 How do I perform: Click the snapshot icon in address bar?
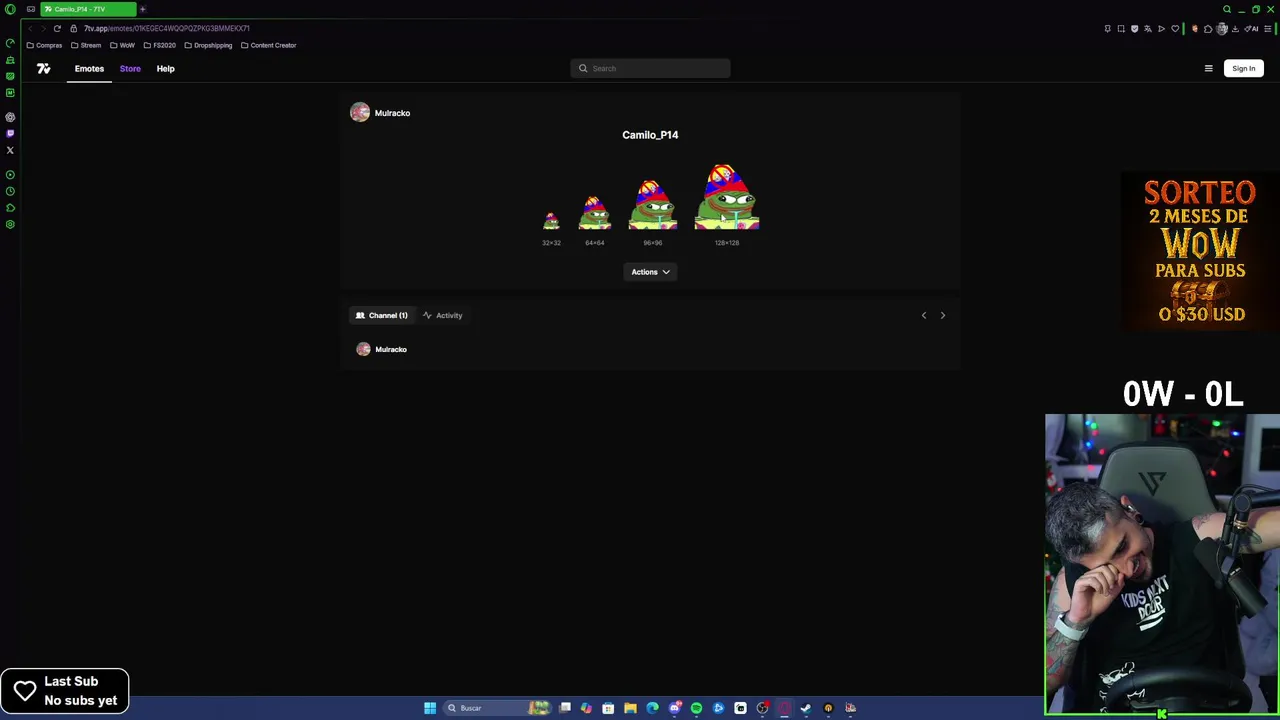tap(1121, 28)
